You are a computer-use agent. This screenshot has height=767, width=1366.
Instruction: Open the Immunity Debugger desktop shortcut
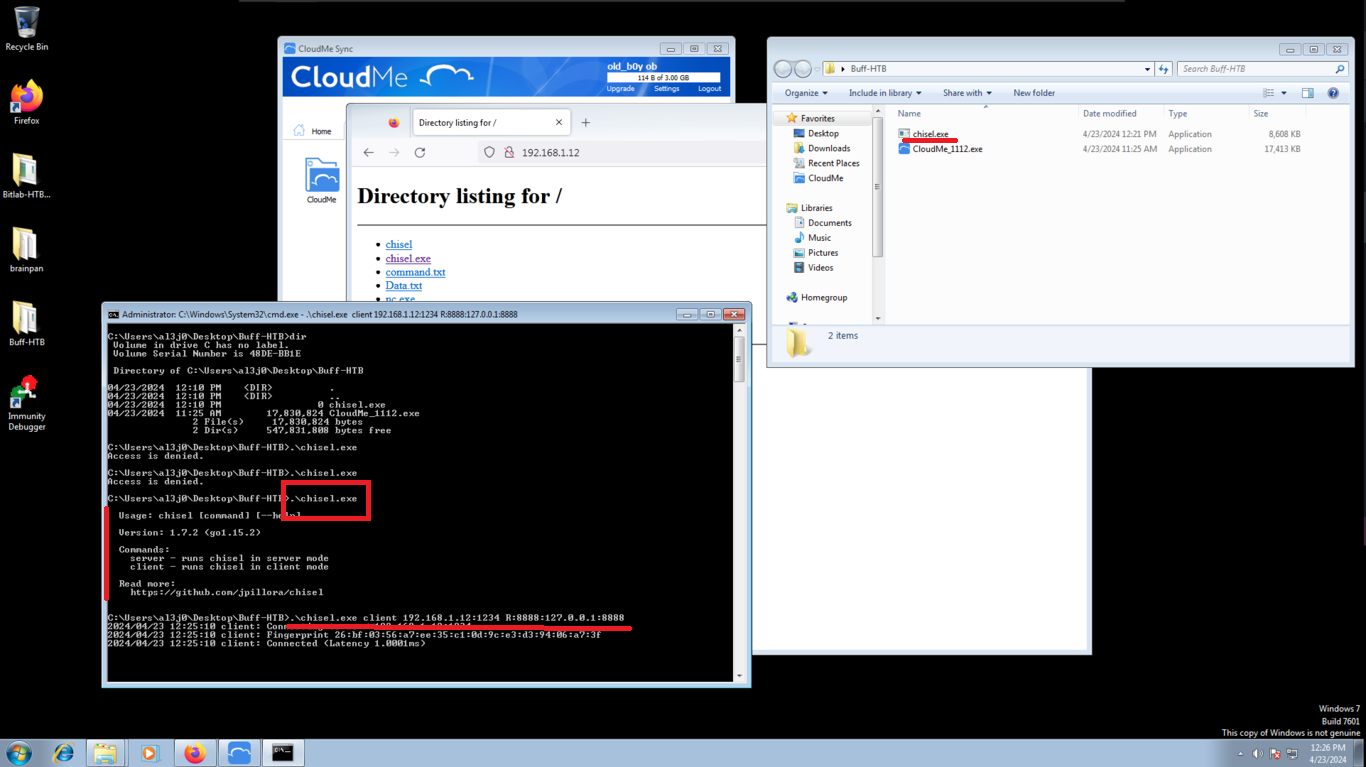(x=27, y=404)
